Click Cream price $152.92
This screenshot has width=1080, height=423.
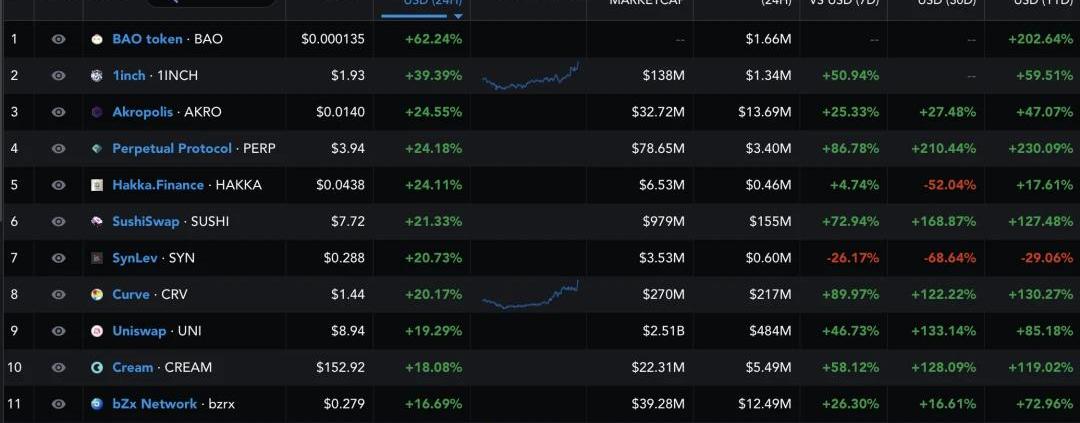click(340, 368)
